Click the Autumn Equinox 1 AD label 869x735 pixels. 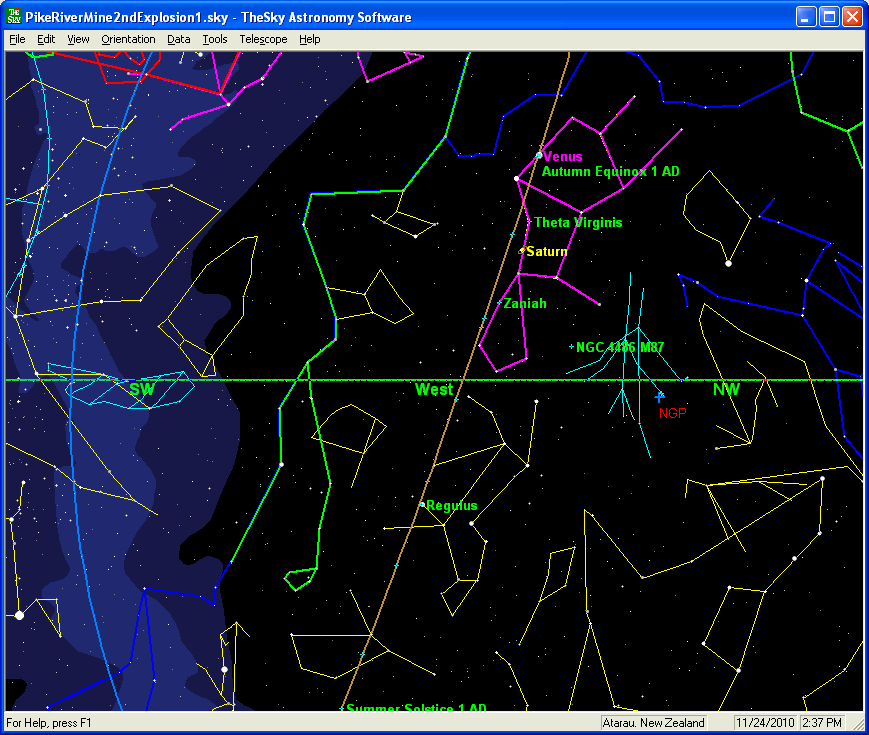click(610, 172)
